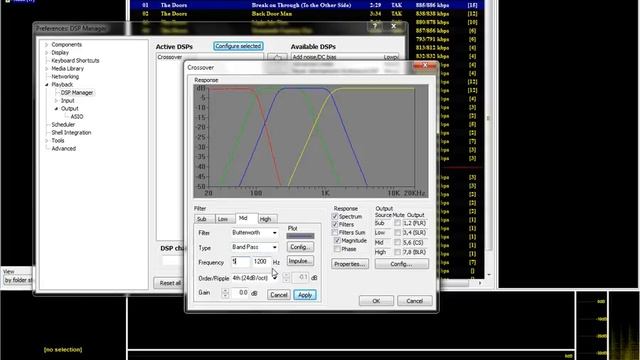640x360 pixels.
Task: Switch to the Sub filter tab
Action: click(x=204, y=219)
